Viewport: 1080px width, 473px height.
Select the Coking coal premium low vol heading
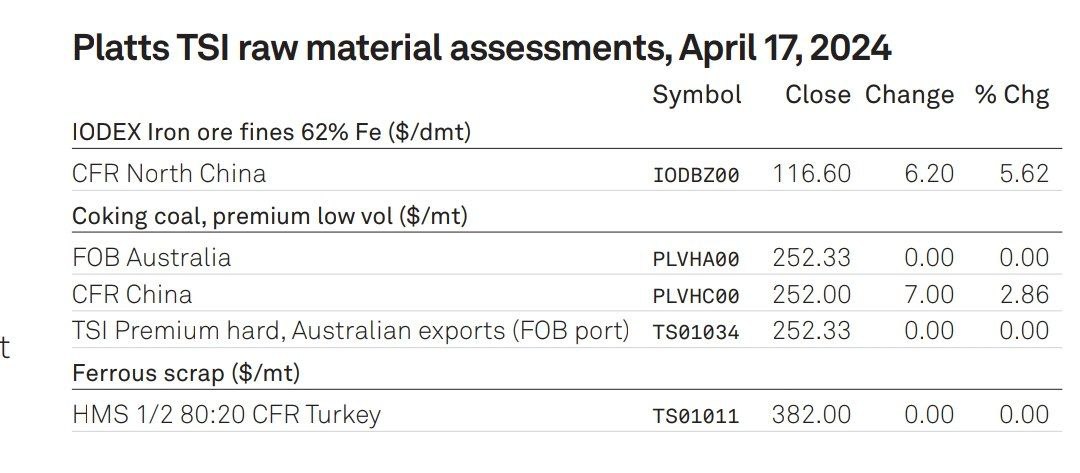pos(270,216)
